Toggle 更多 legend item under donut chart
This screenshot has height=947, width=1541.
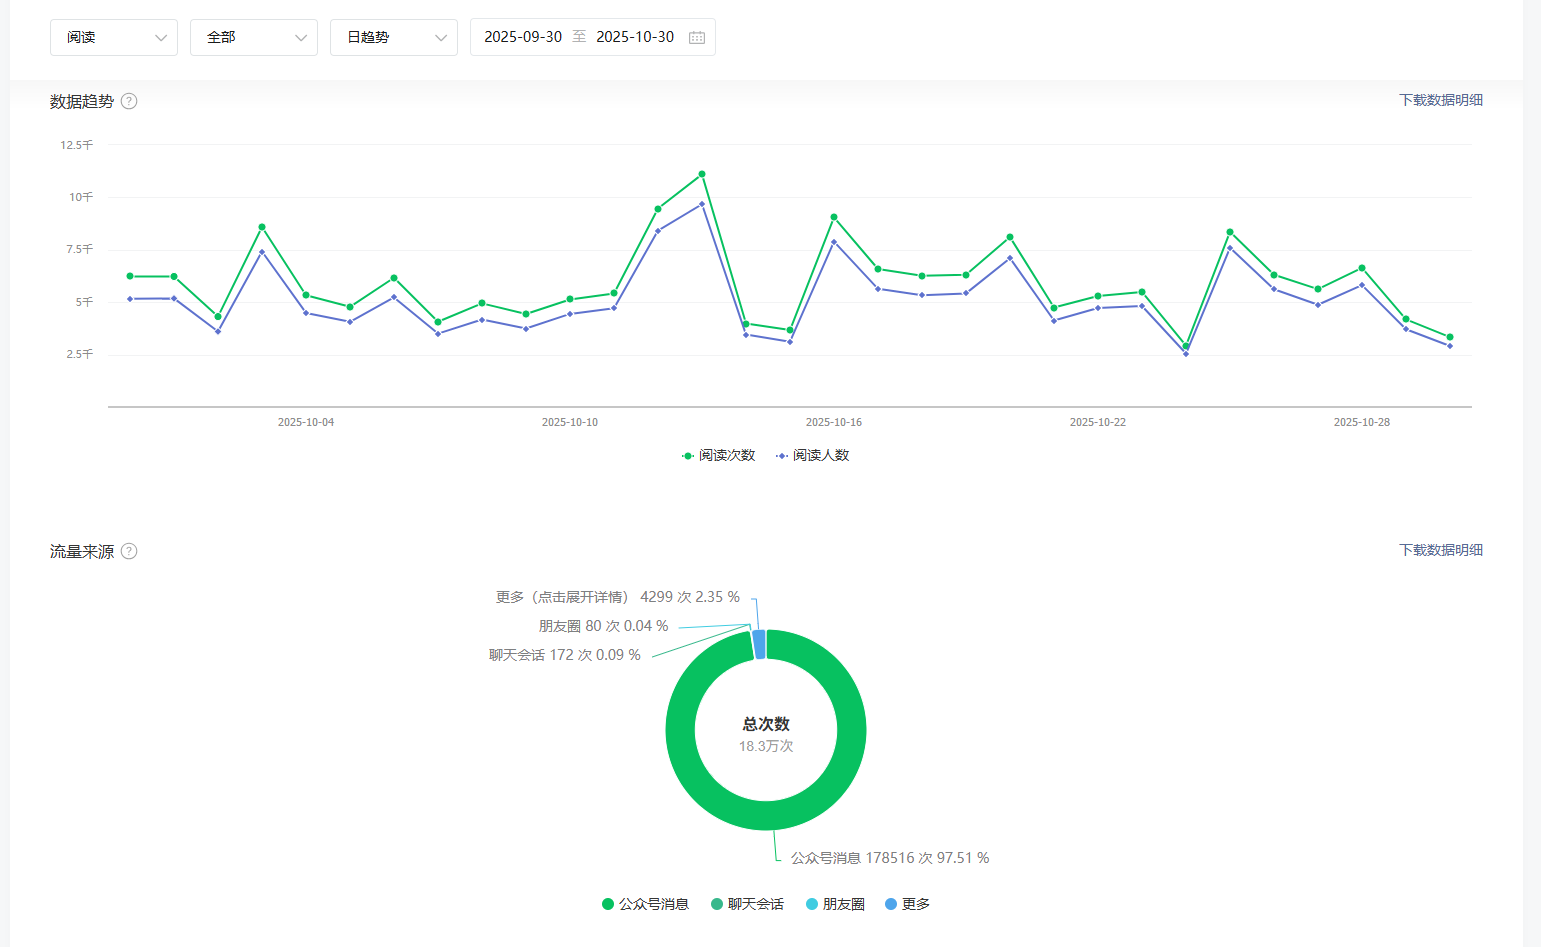point(907,904)
